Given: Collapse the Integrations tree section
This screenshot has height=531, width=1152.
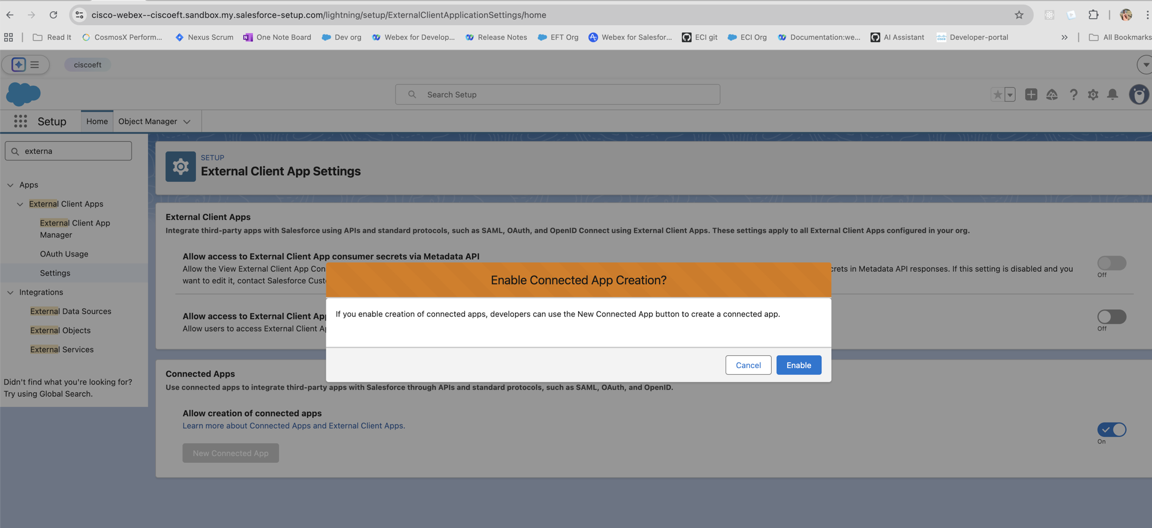Looking at the screenshot, I should 10,292.
